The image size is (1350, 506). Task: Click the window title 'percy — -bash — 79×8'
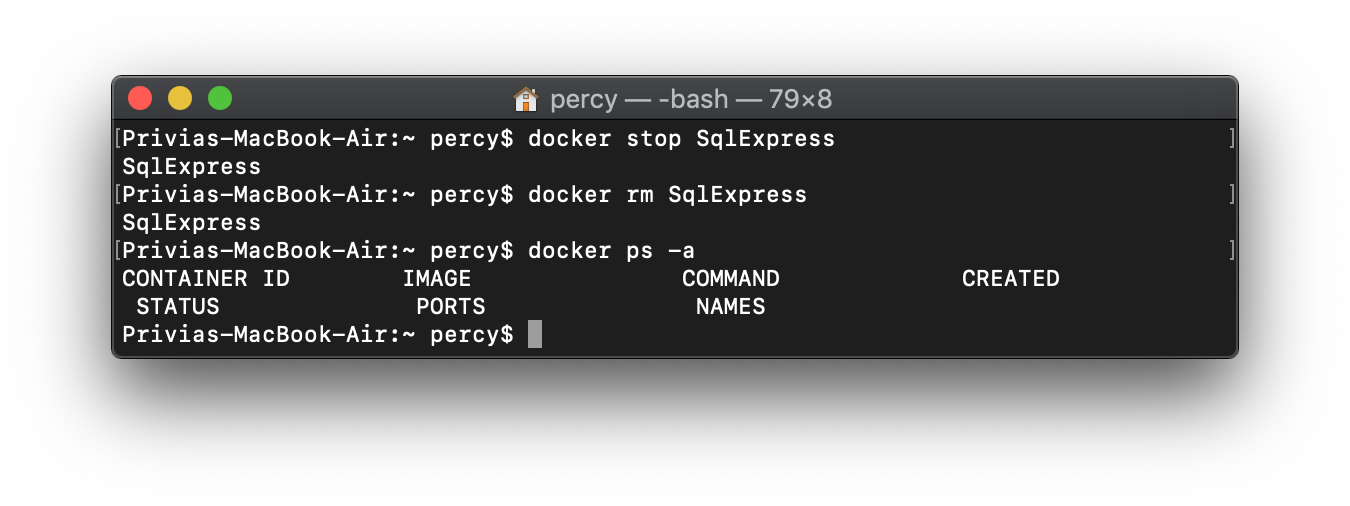tap(690, 99)
